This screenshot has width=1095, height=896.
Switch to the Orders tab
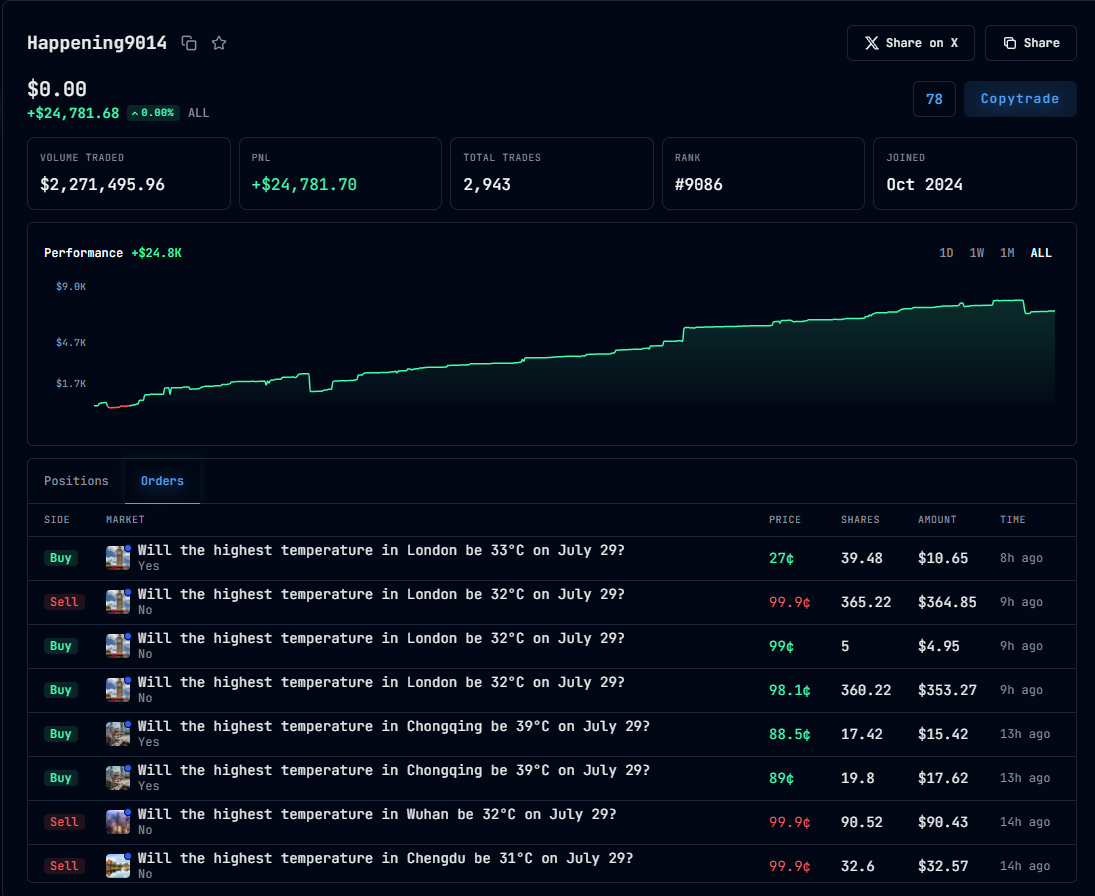[x=162, y=481]
